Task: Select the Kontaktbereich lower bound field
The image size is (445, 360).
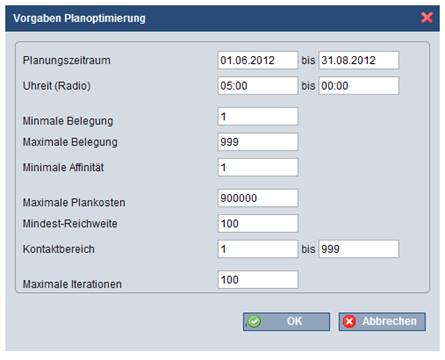Action: click(x=258, y=249)
